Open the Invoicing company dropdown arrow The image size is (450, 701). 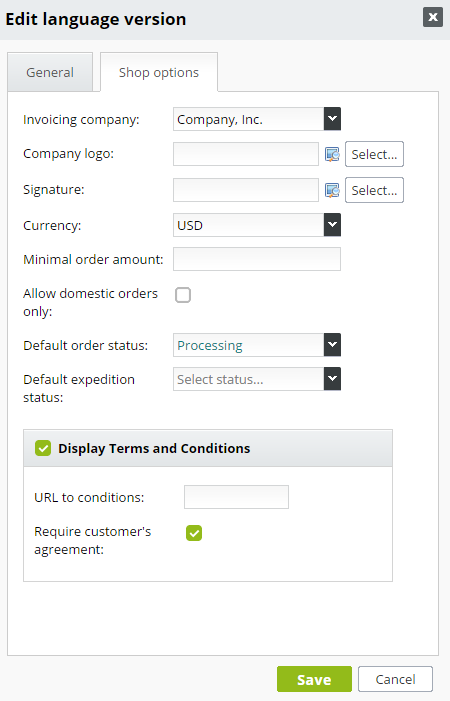pos(332,119)
